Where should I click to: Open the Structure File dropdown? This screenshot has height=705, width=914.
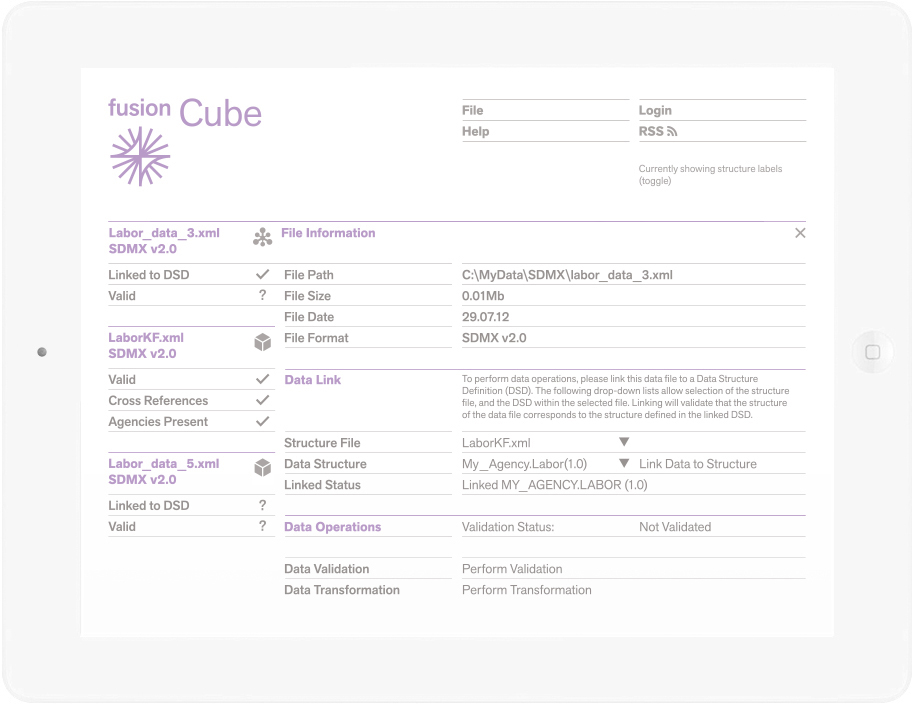pos(623,442)
